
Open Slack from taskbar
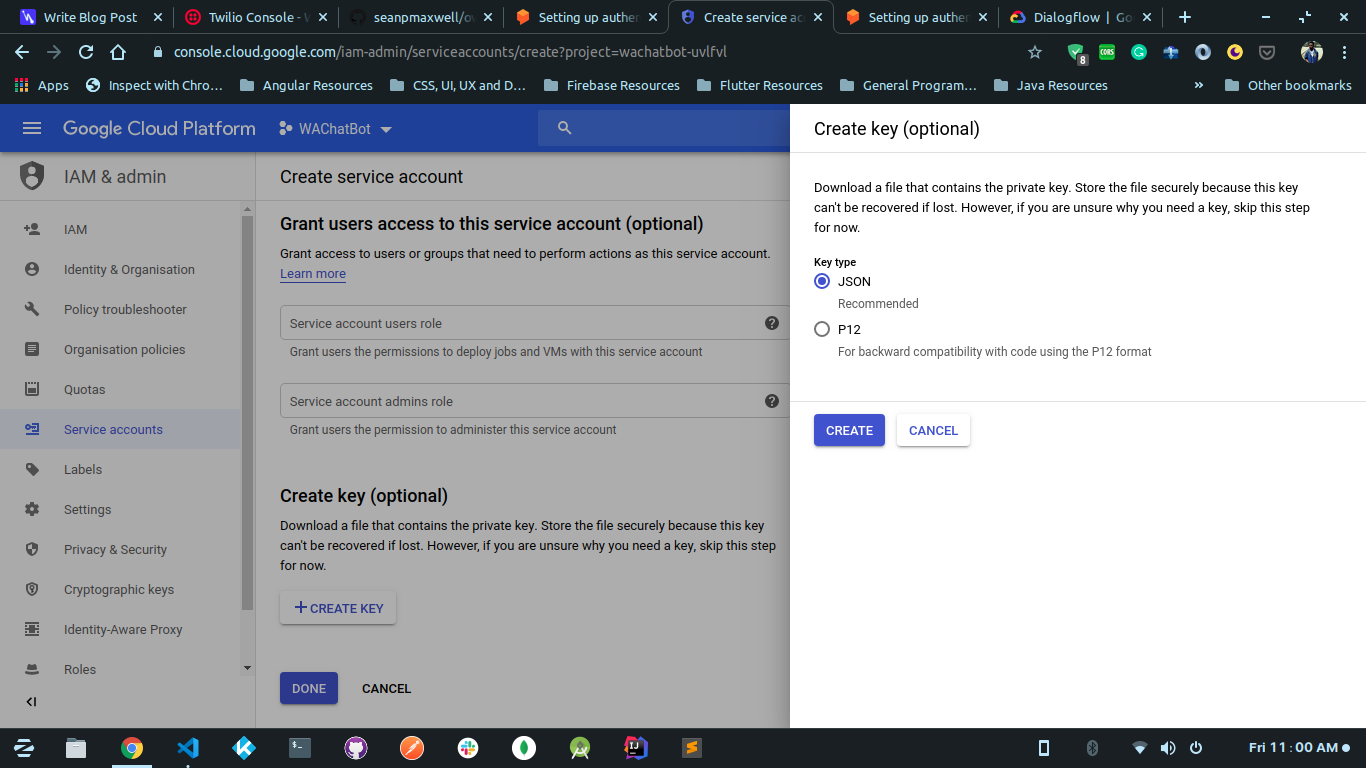click(468, 747)
